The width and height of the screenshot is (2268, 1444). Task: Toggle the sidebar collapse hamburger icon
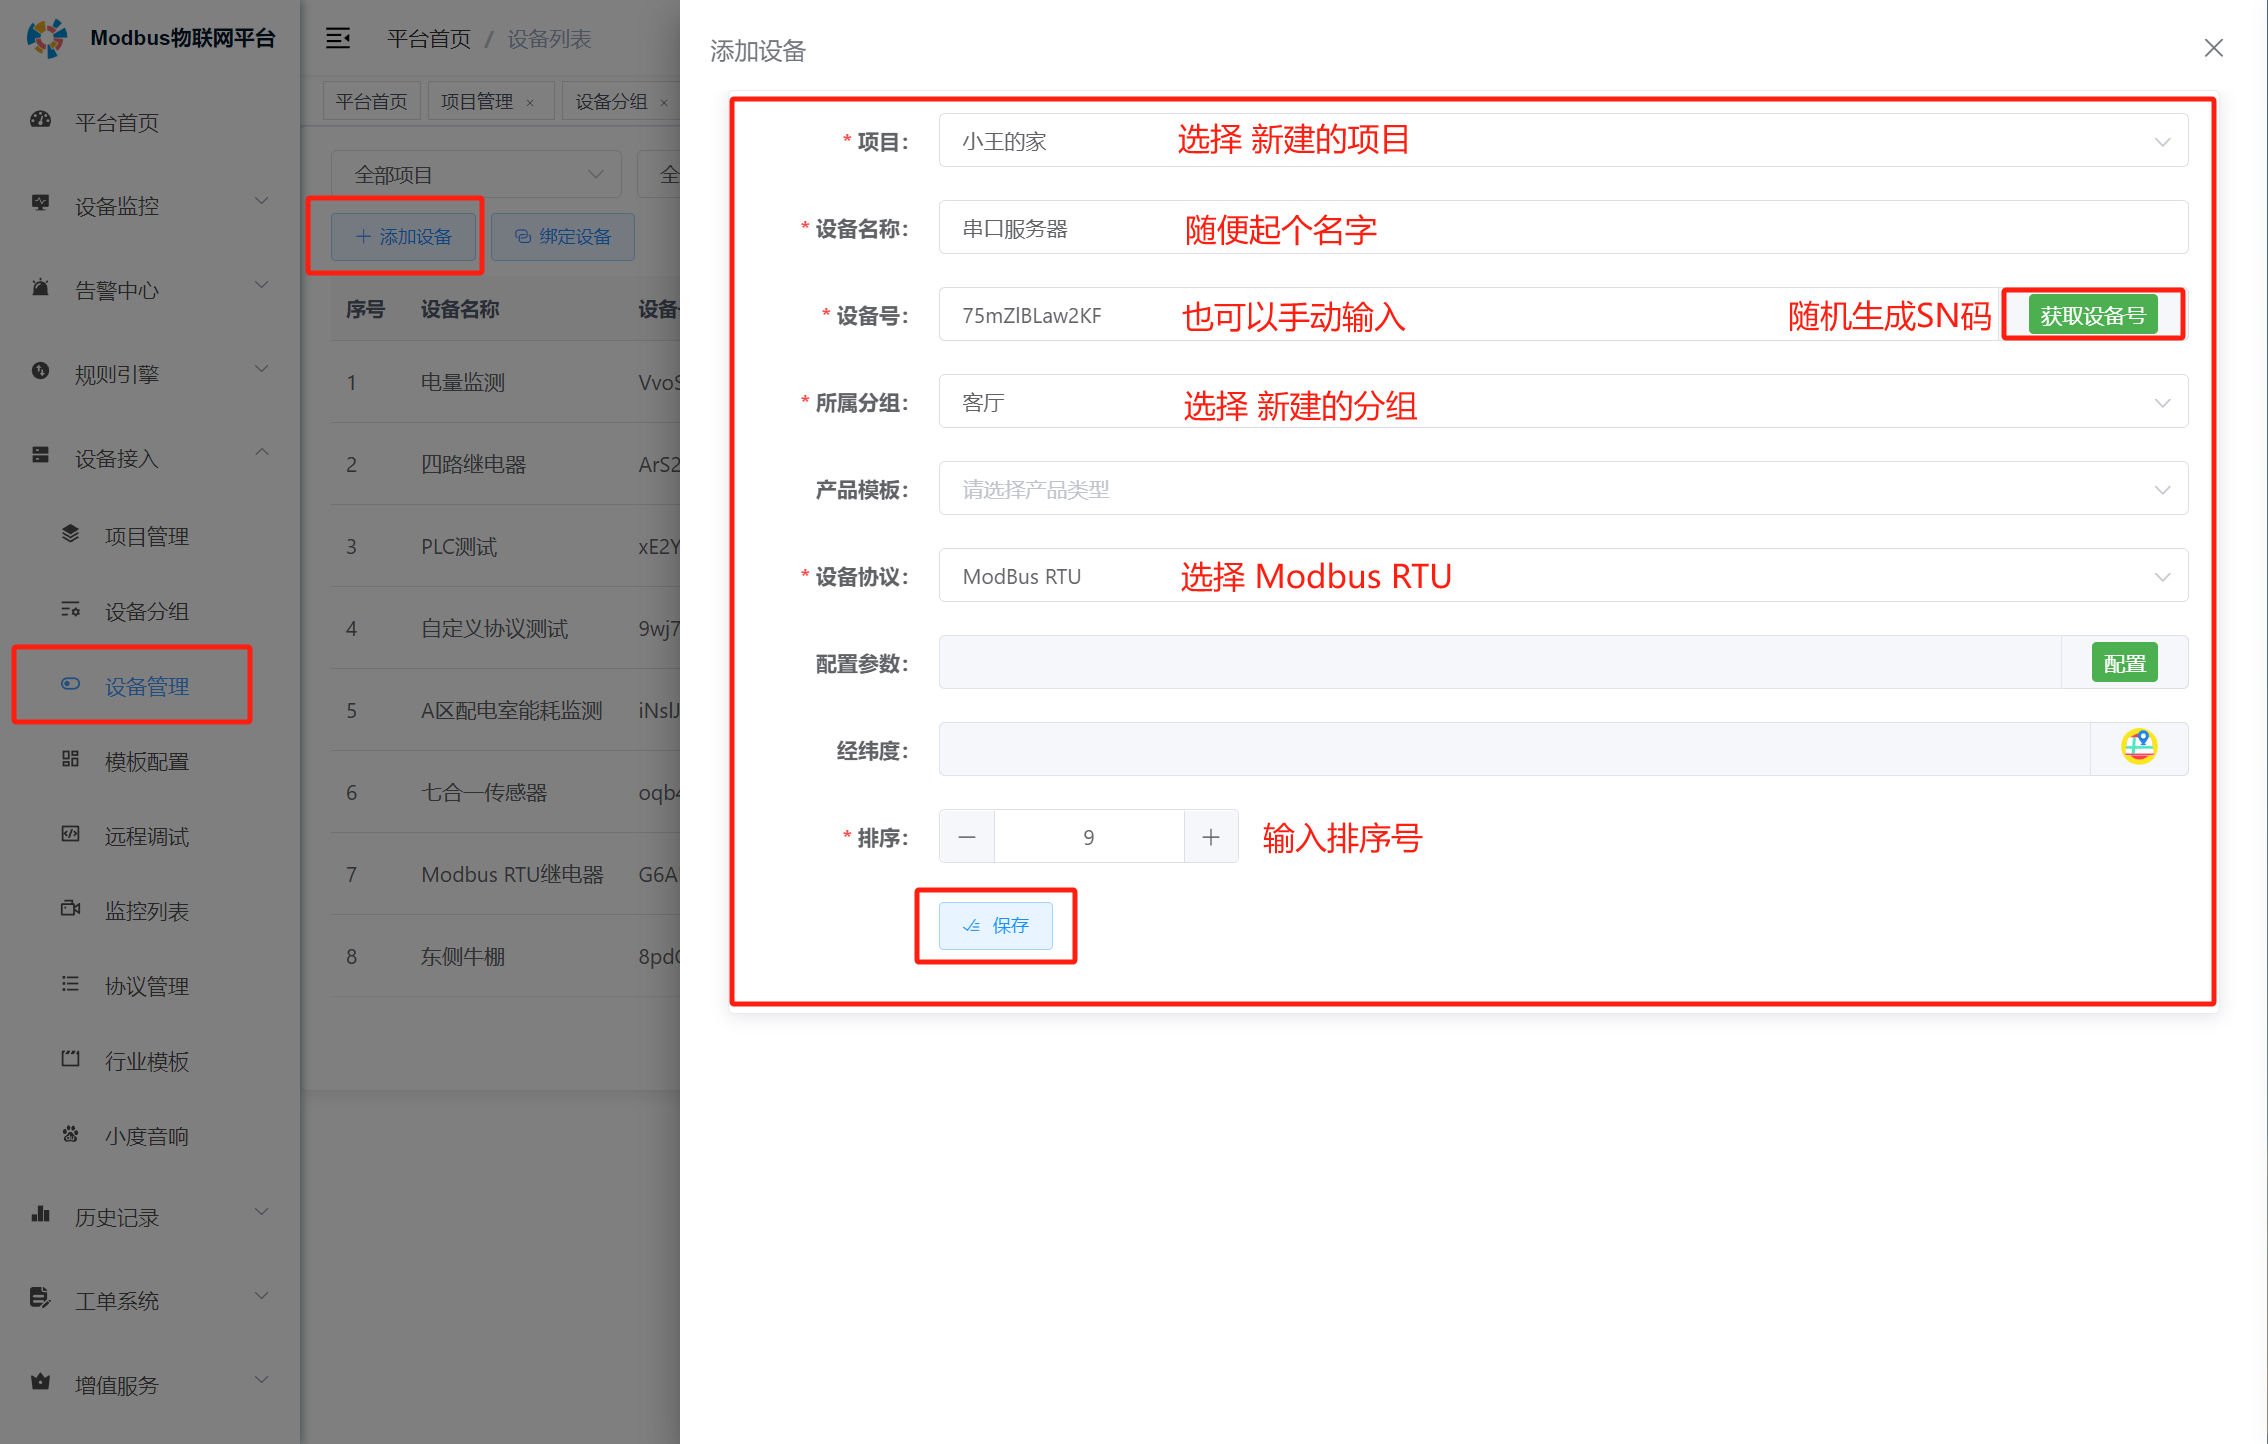click(338, 38)
